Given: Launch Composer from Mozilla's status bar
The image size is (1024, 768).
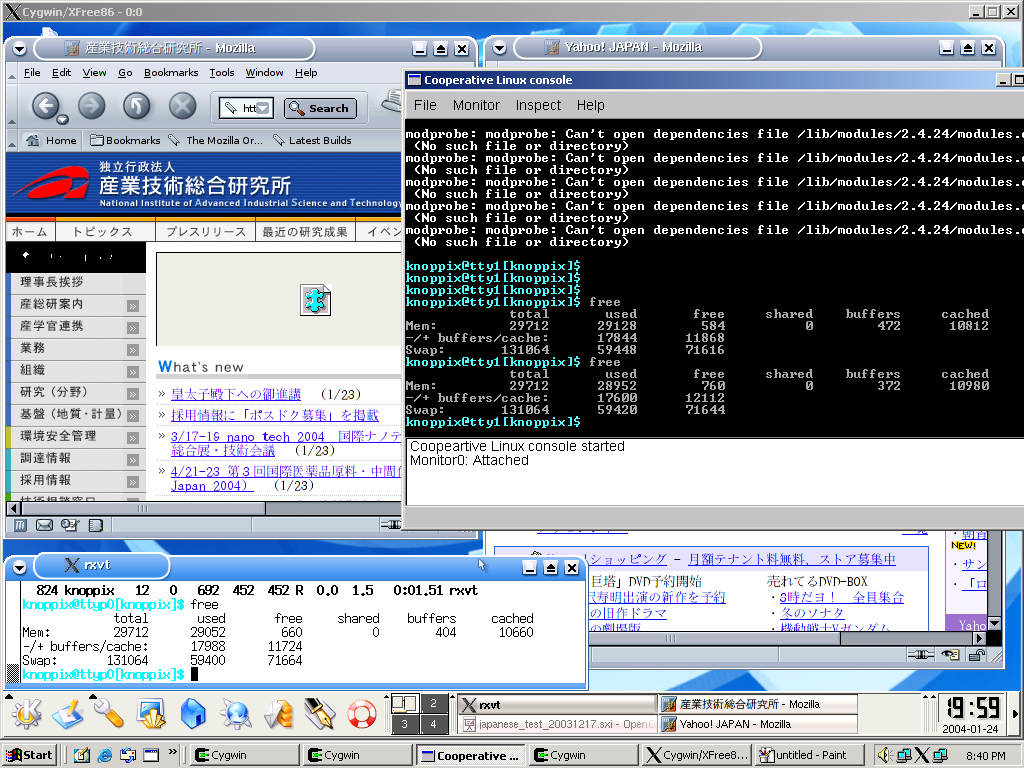Looking at the screenshot, I should 70,525.
